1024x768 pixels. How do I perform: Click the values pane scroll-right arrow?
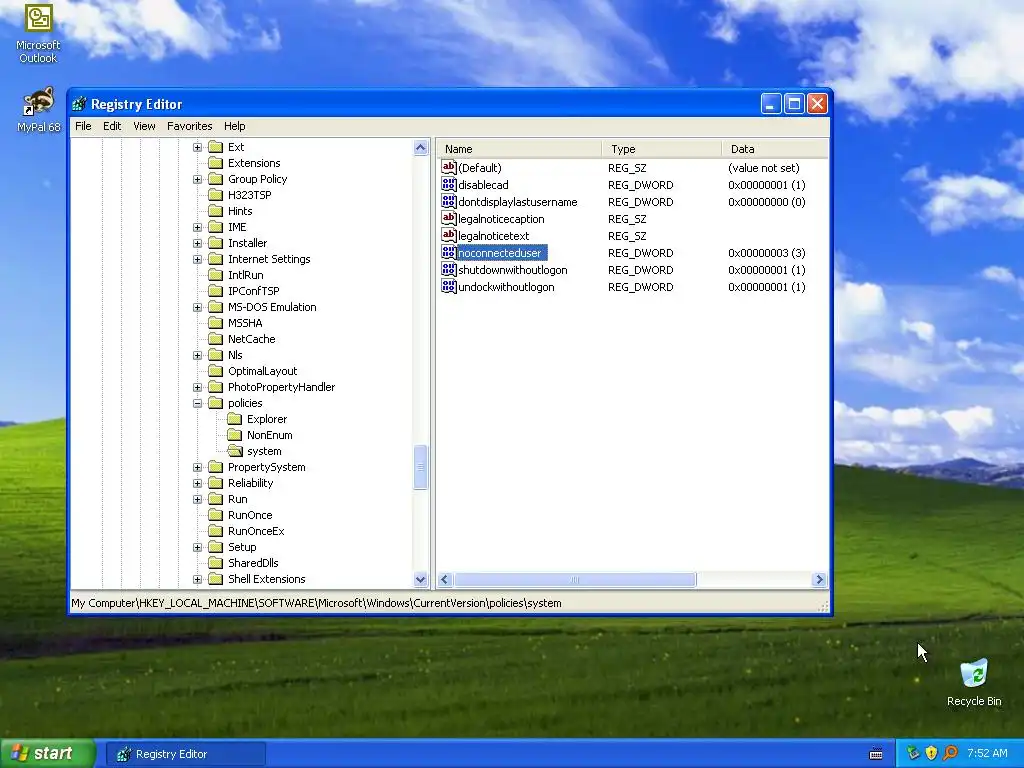[x=819, y=579]
